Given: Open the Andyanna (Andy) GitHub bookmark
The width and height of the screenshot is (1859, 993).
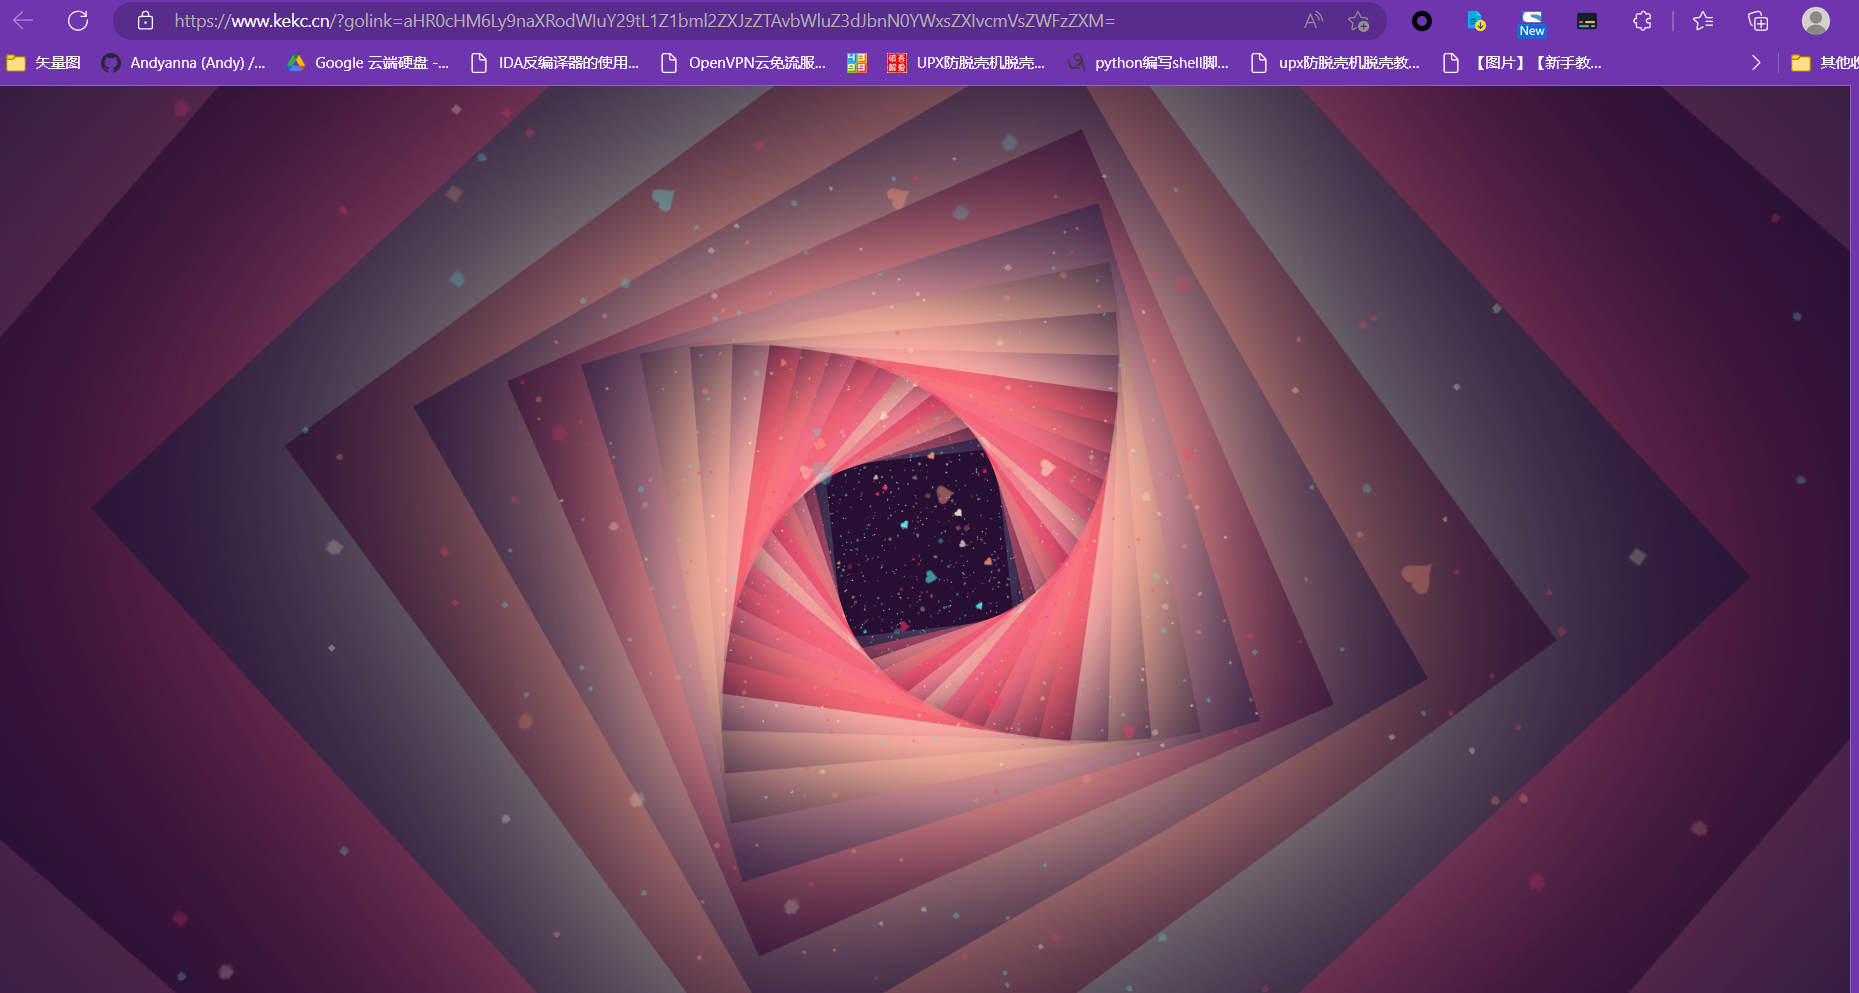Looking at the screenshot, I should [x=184, y=63].
